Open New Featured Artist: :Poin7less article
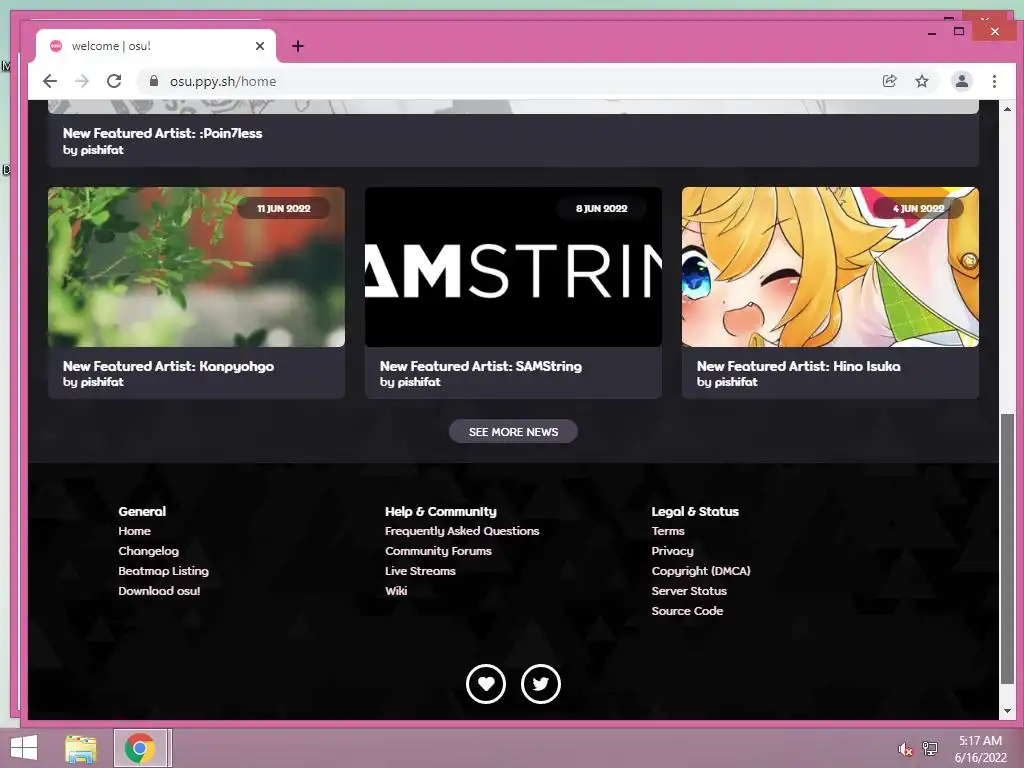The height and width of the screenshot is (768, 1024). coord(163,133)
